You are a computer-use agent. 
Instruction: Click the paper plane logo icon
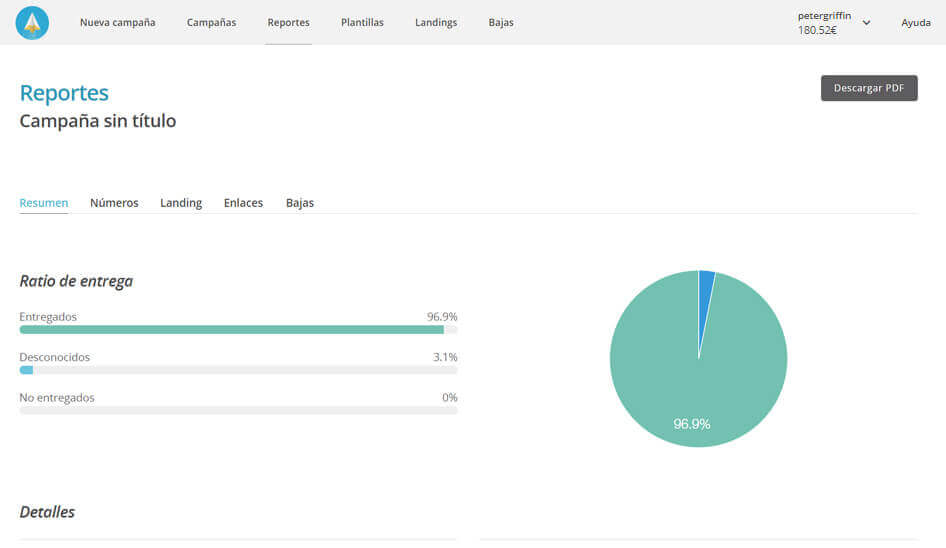pos(32,22)
